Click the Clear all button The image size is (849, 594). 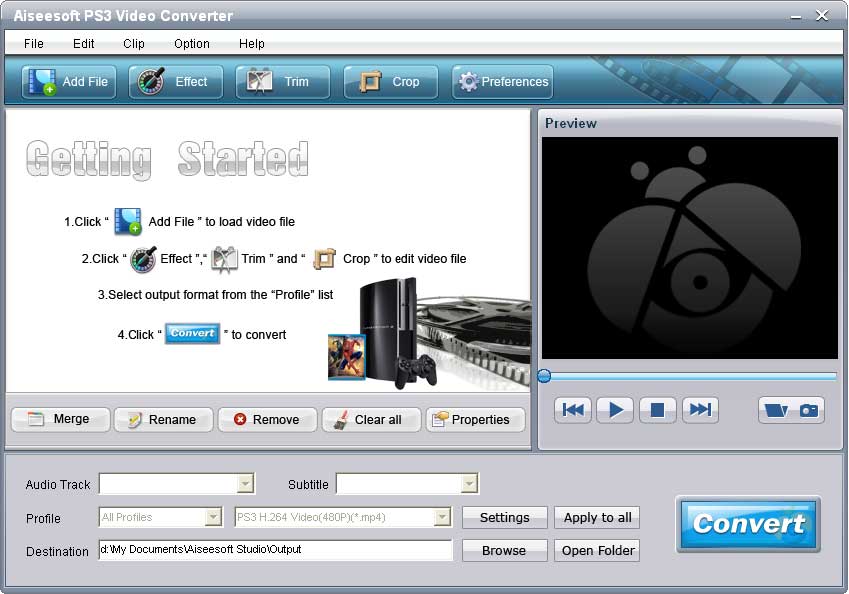click(x=371, y=420)
